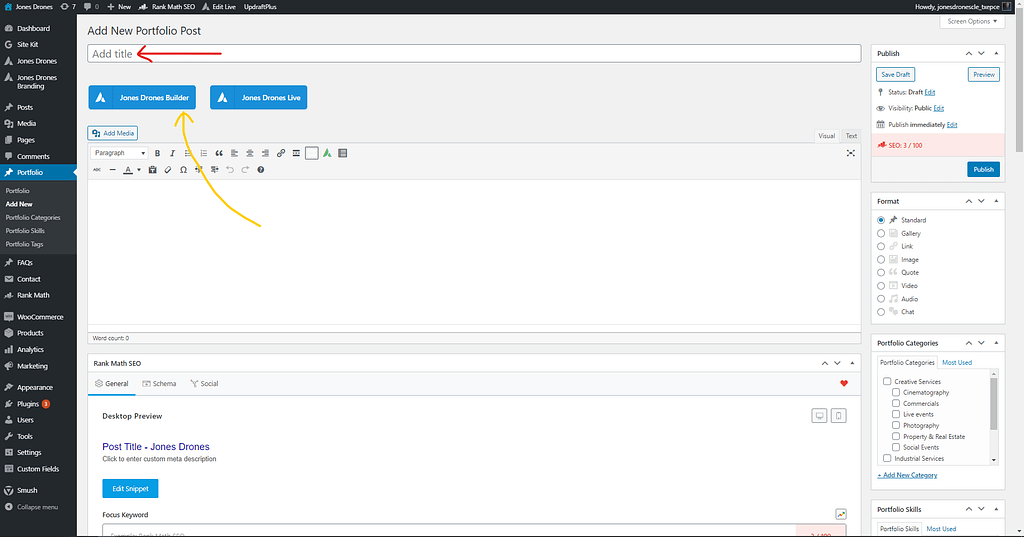Align text center in the editor
Image resolution: width=1024 pixels, height=537 pixels.
249,154
